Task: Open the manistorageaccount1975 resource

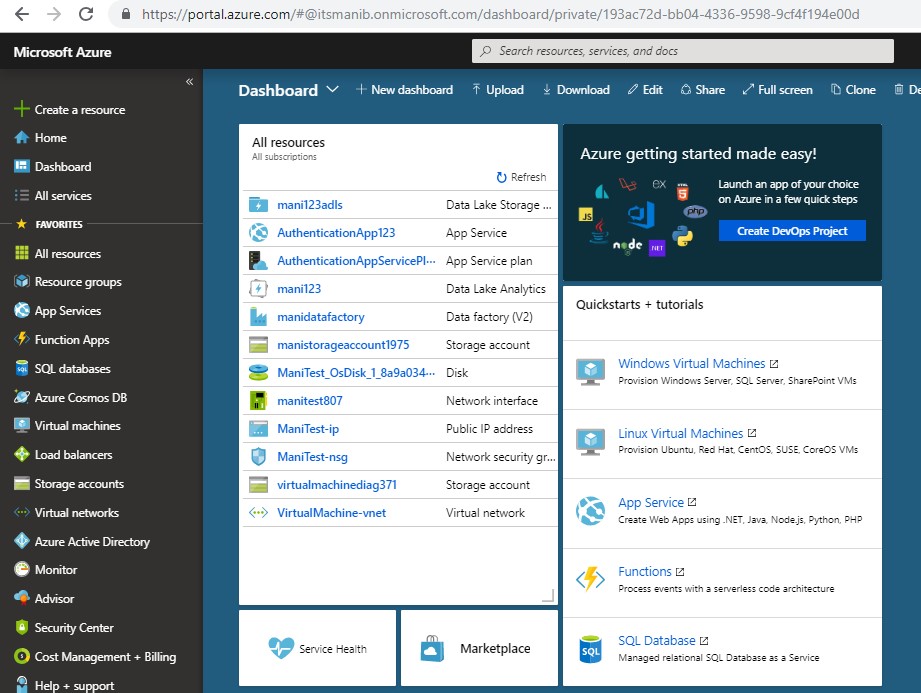Action: (343, 345)
